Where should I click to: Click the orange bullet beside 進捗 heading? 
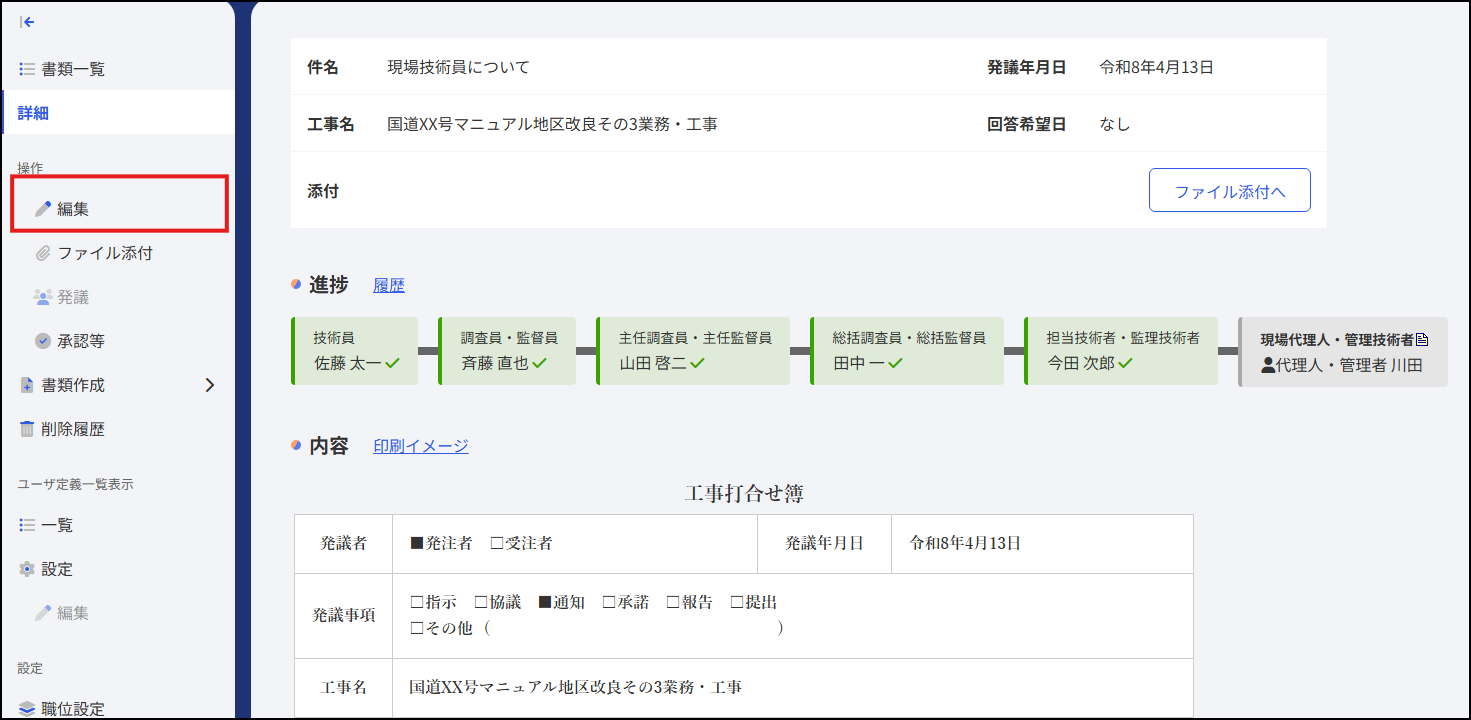click(296, 285)
